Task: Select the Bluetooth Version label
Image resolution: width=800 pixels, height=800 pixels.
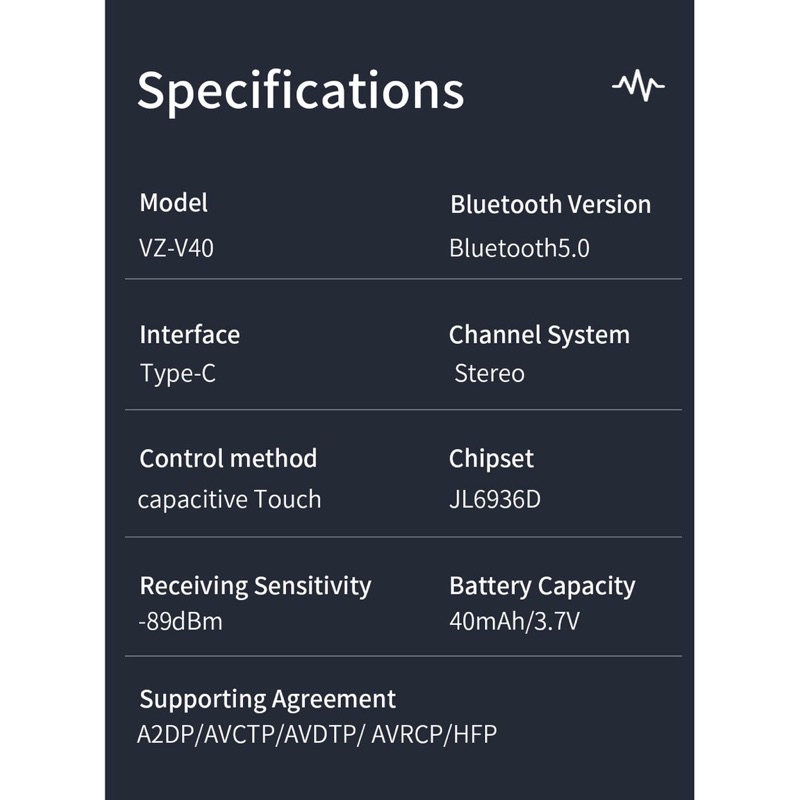Action: pos(550,205)
